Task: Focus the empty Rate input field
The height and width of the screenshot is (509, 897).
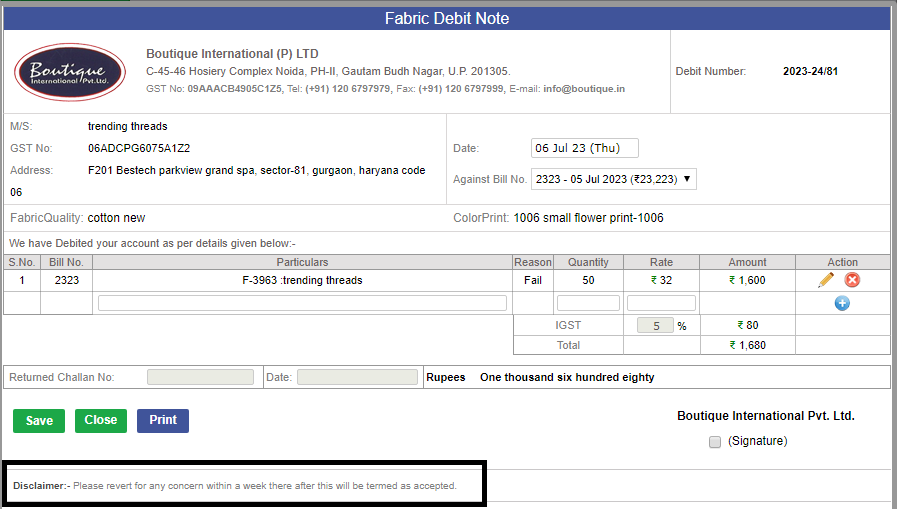Action: click(661, 303)
